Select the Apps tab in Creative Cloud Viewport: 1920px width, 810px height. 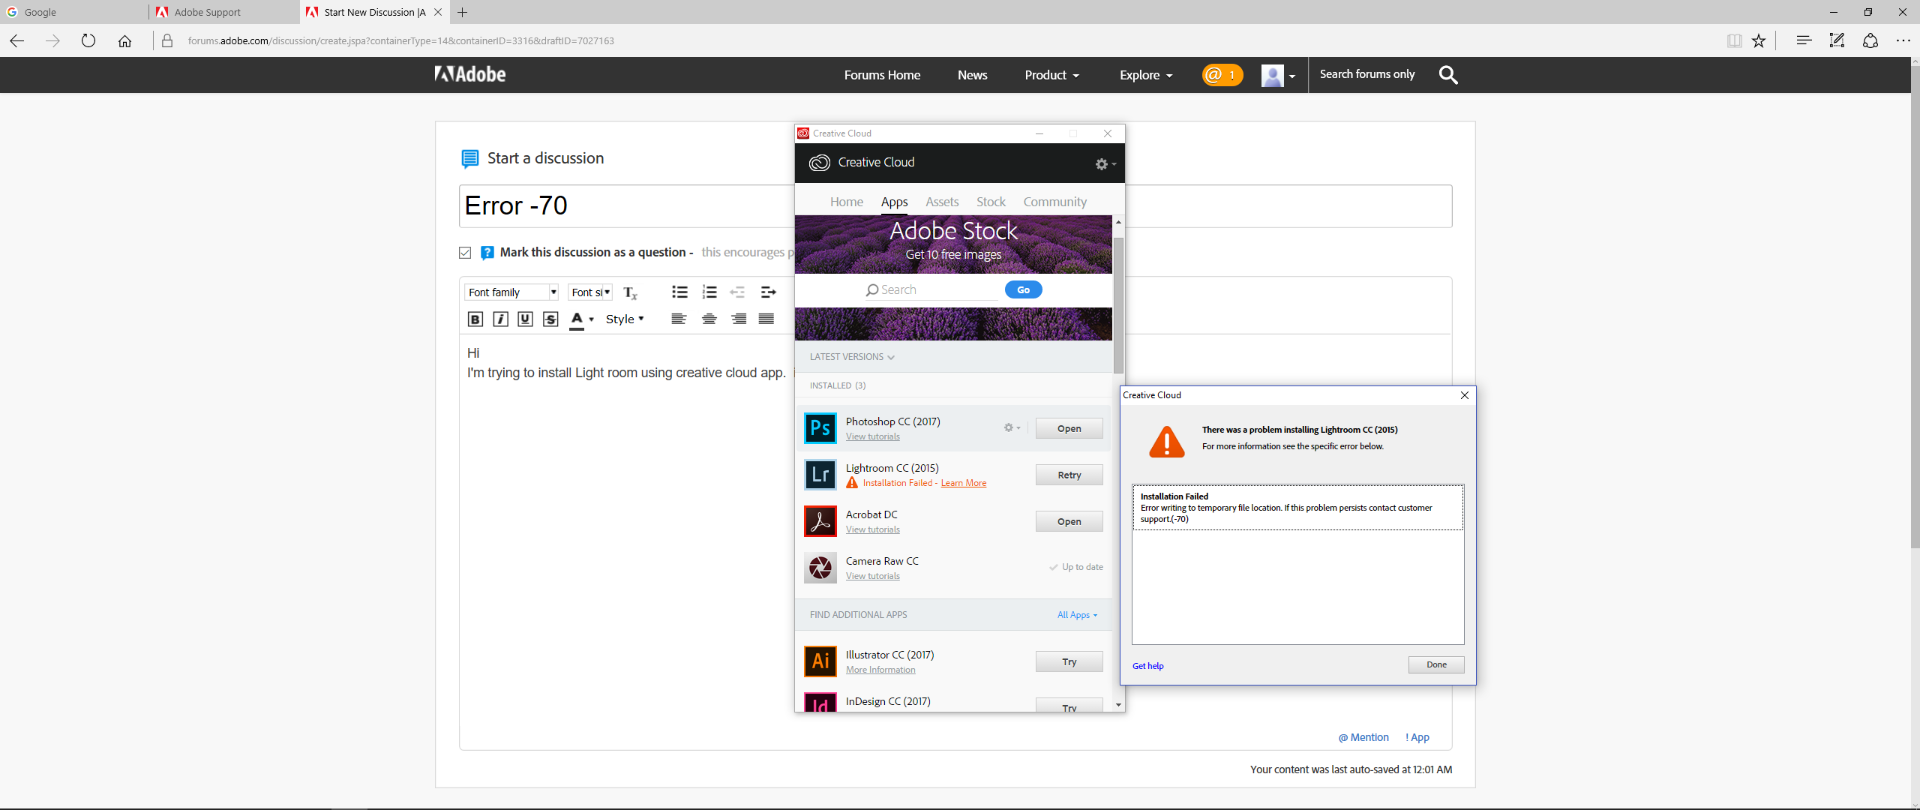click(894, 202)
